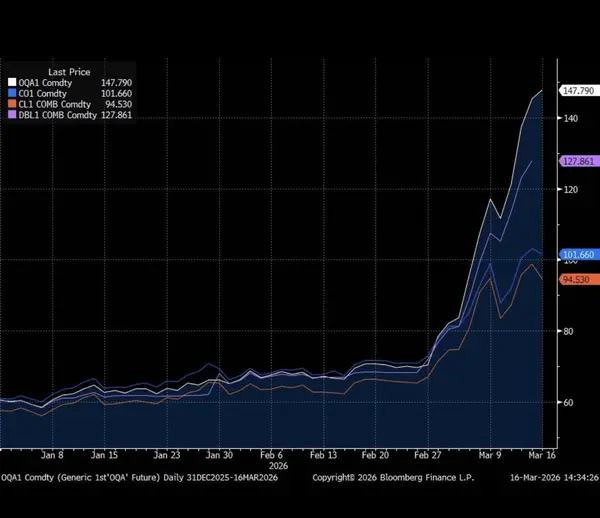
Task: Click the Jan 8 date label
Action: pyautogui.click(x=52, y=452)
